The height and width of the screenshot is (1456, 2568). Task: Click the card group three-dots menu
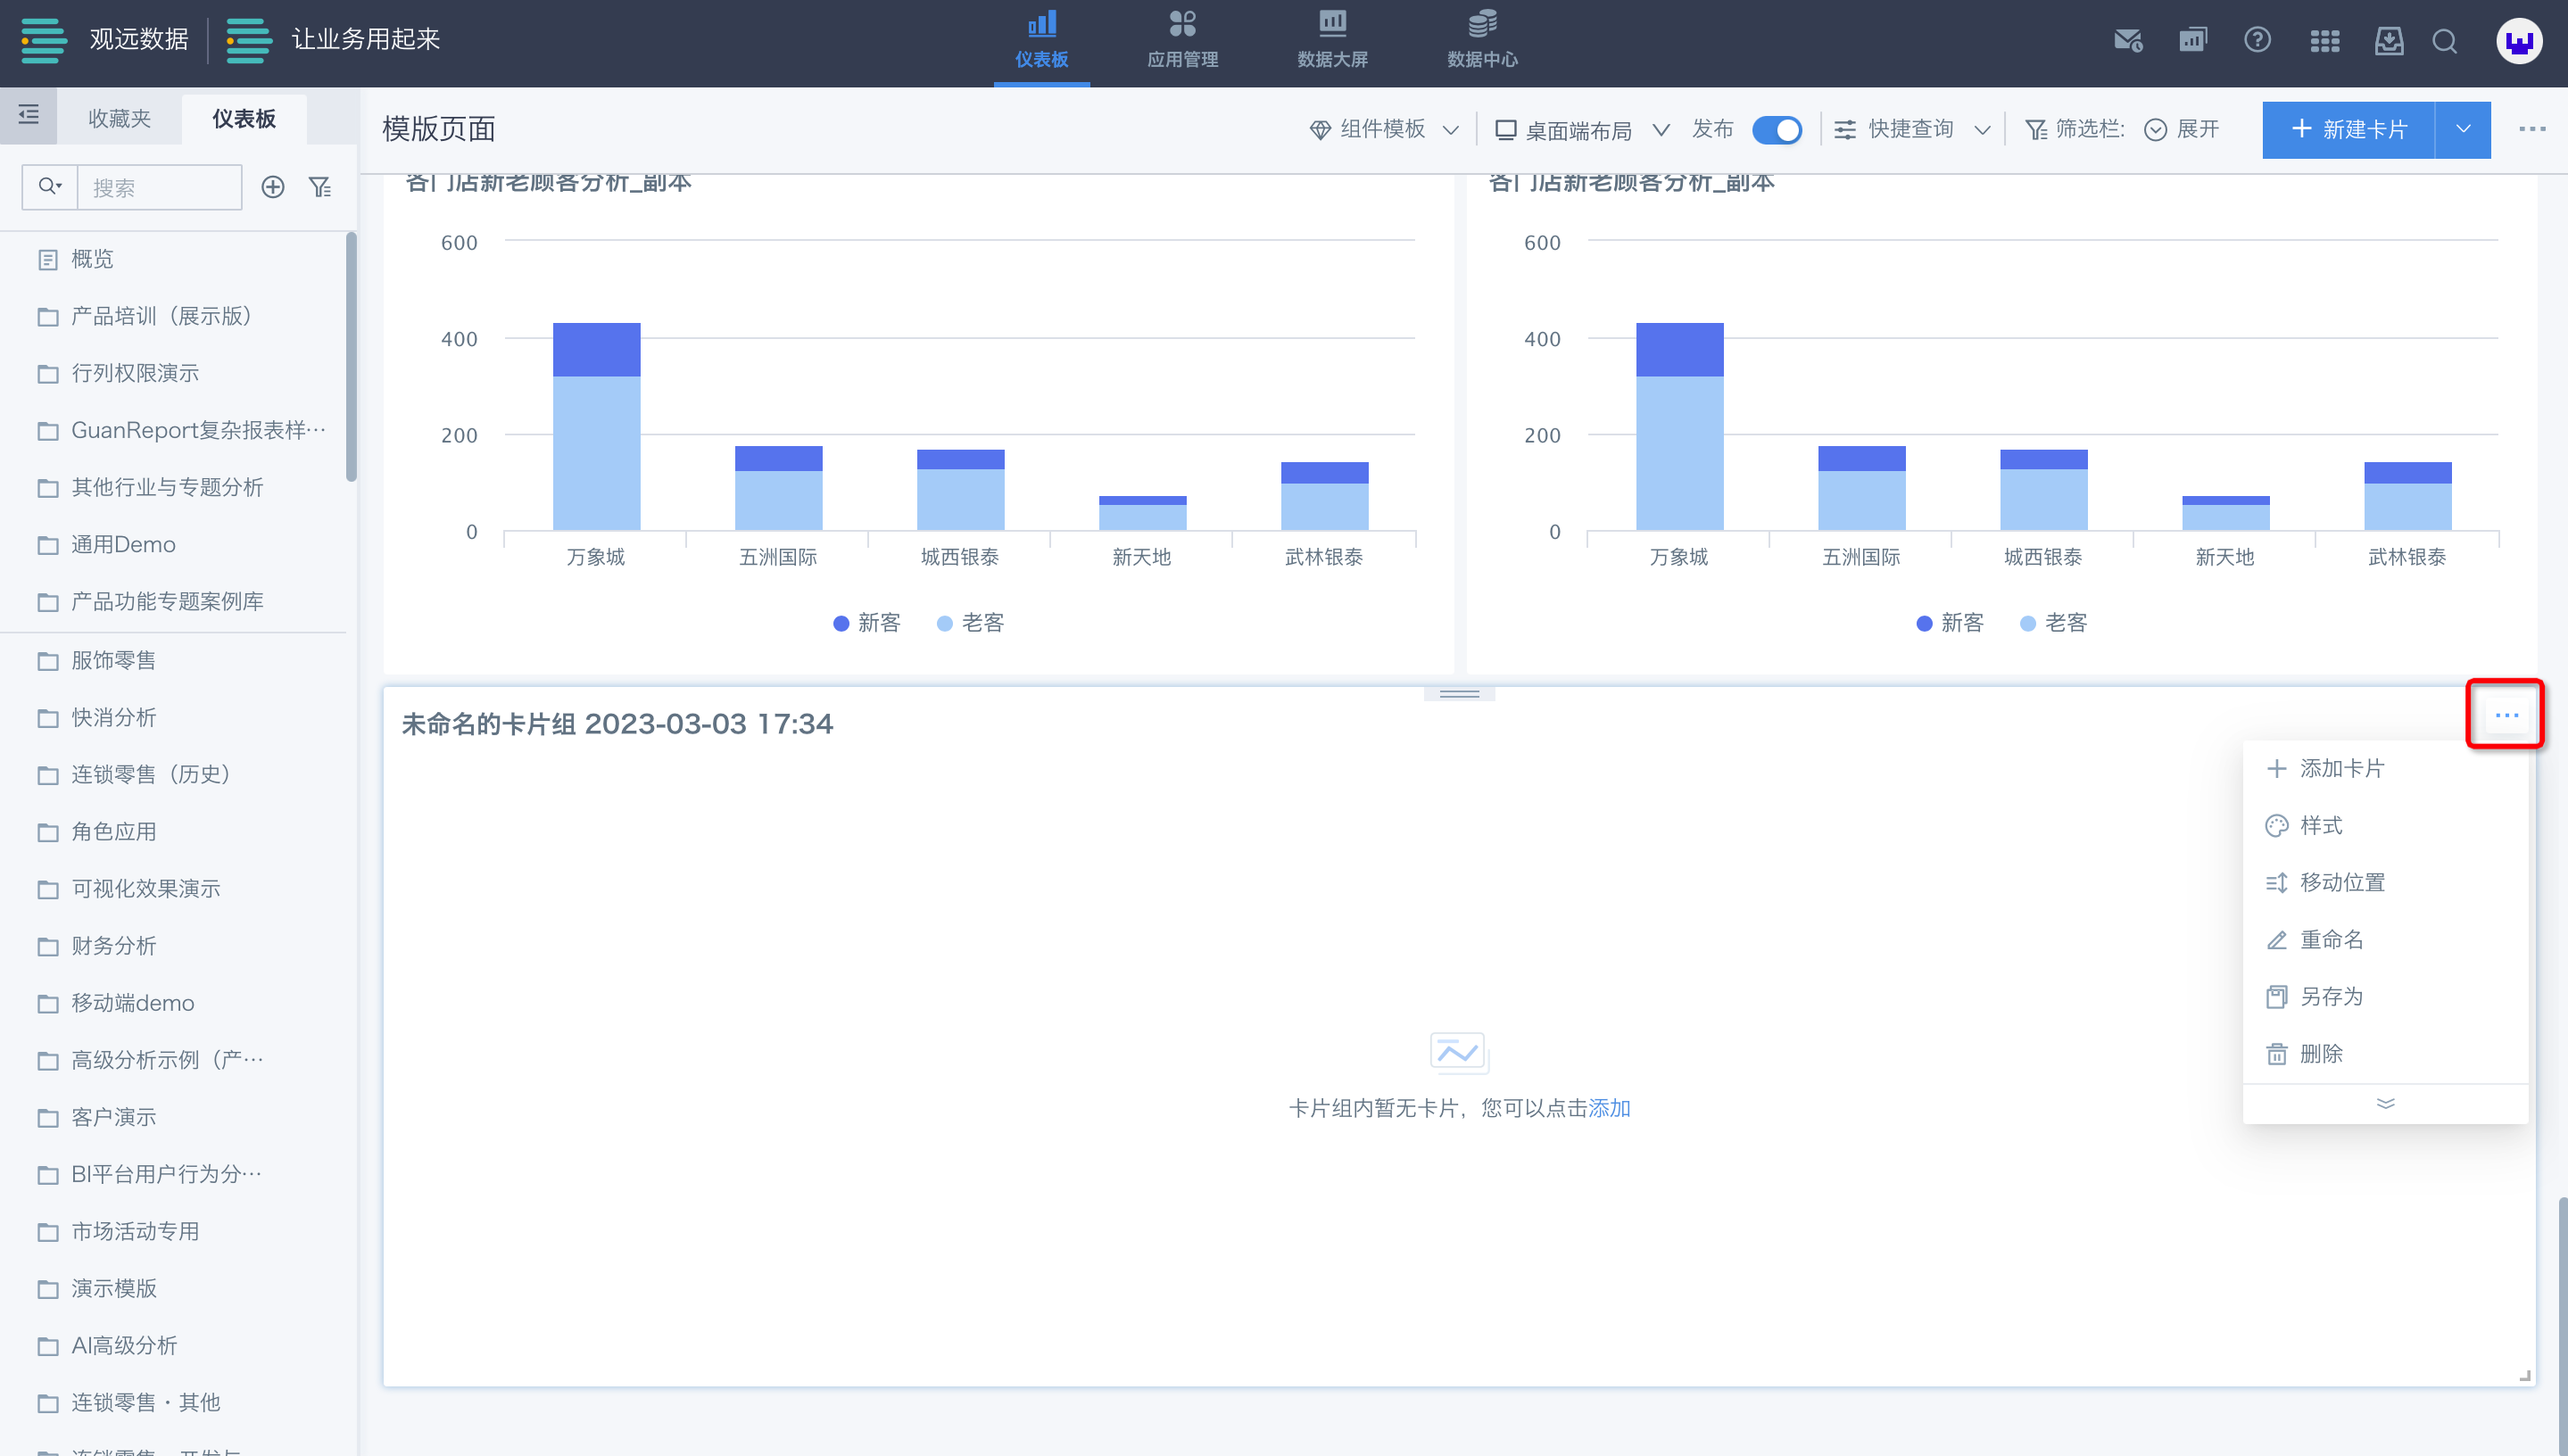tap(2506, 714)
